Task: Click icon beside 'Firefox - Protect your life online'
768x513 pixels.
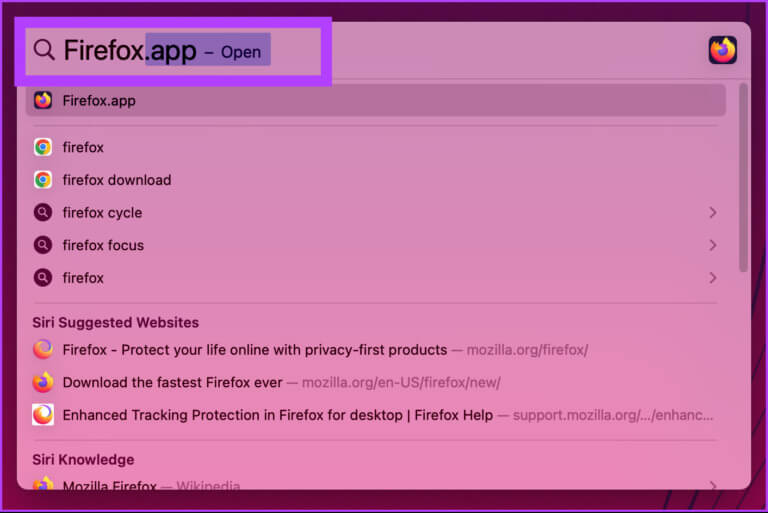Action: (43, 349)
